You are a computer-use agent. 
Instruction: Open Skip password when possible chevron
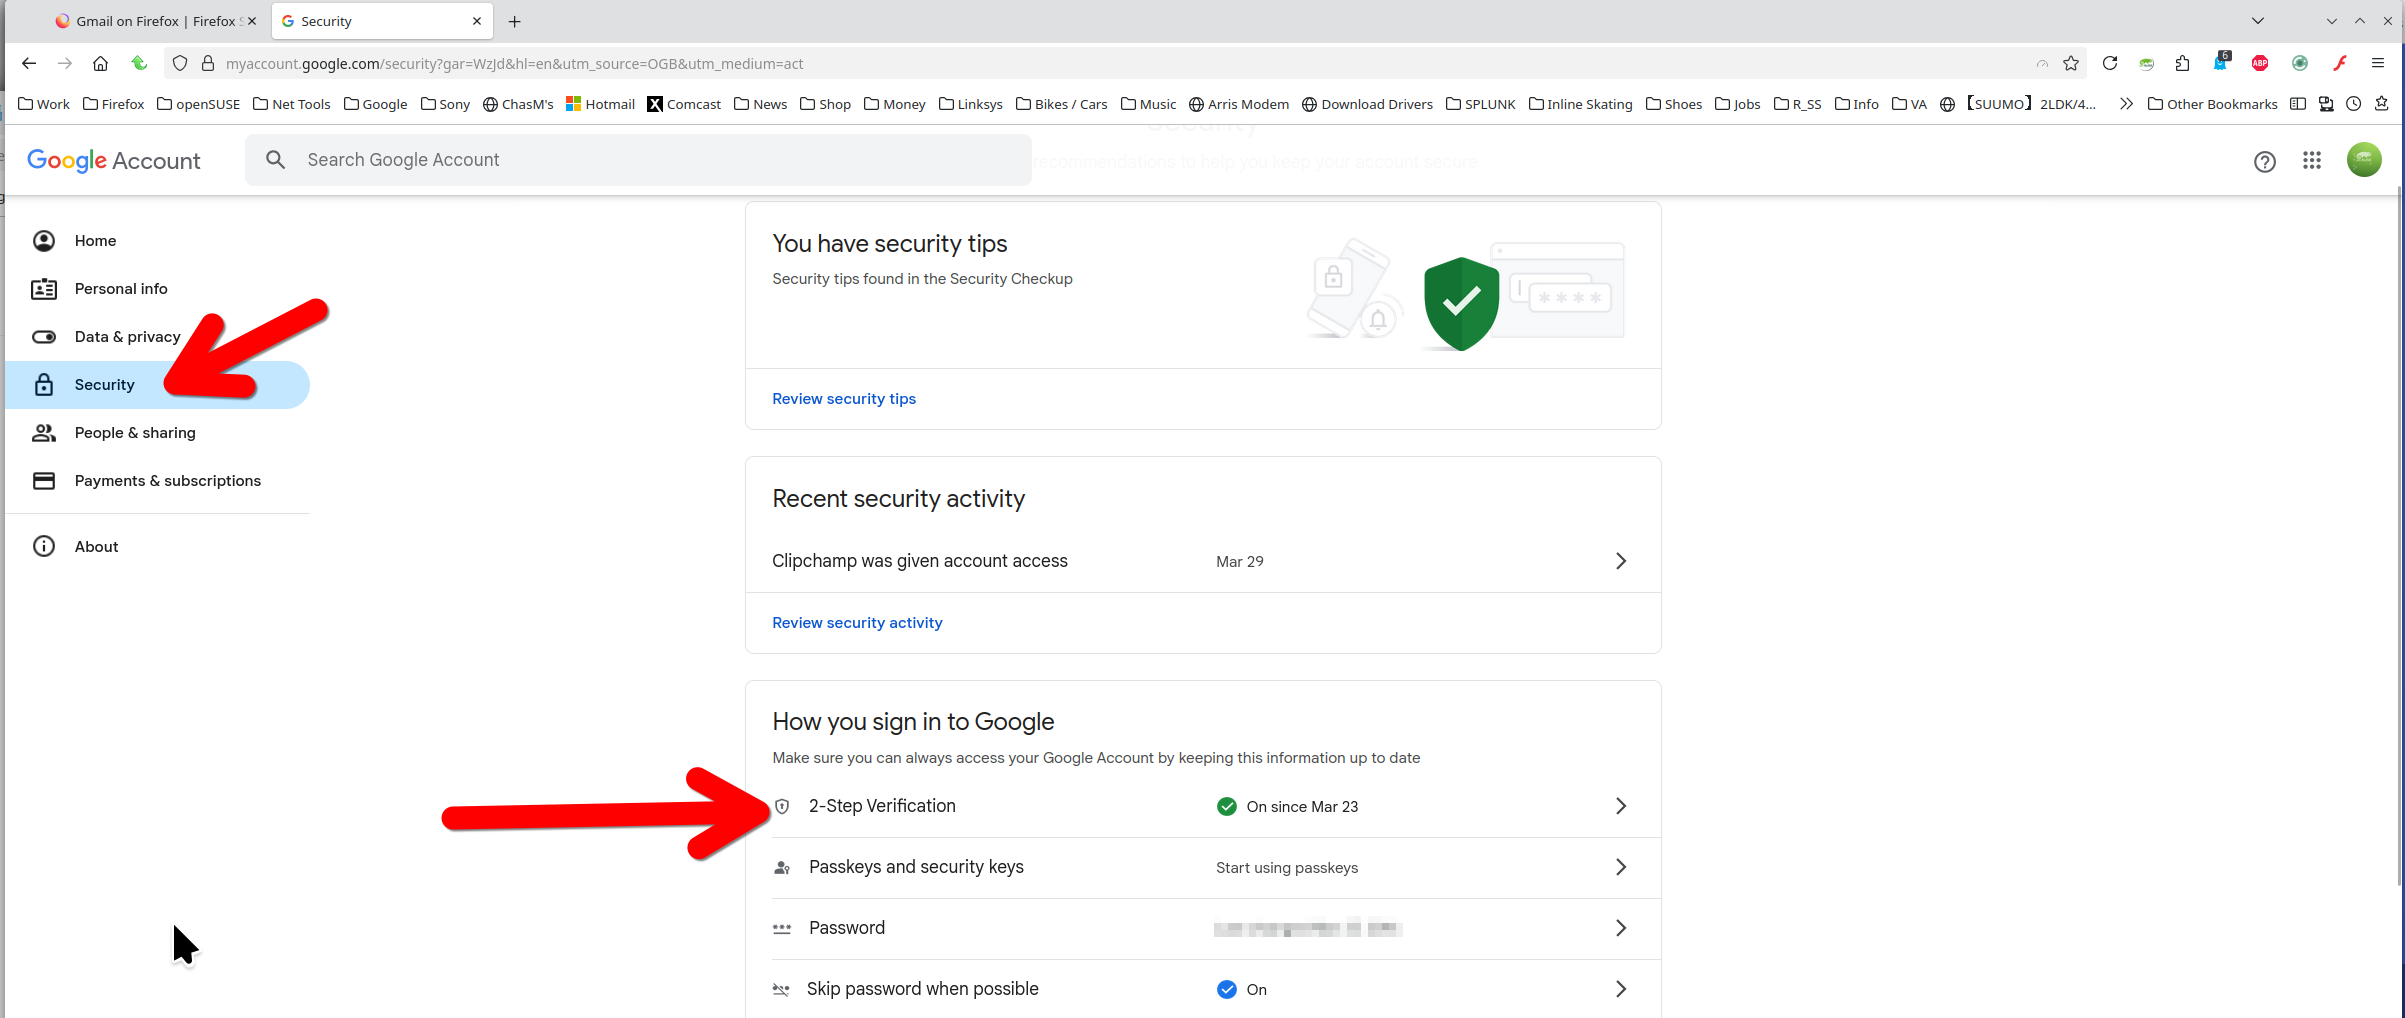[1621, 989]
